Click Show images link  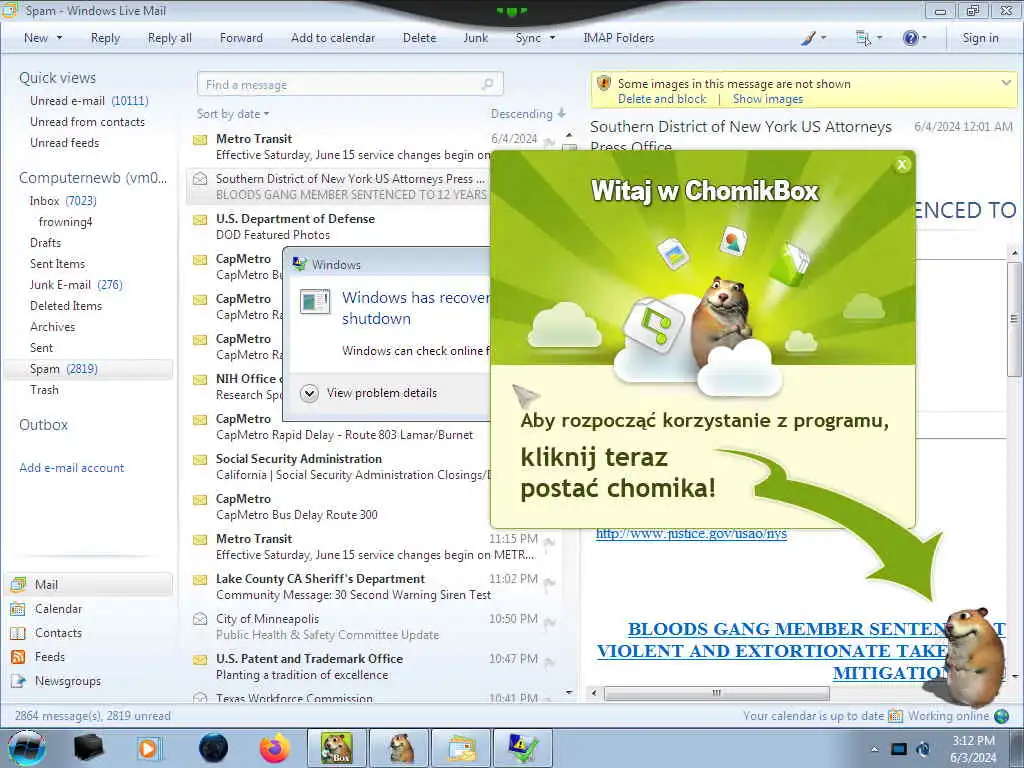pyautogui.click(x=768, y=99)
